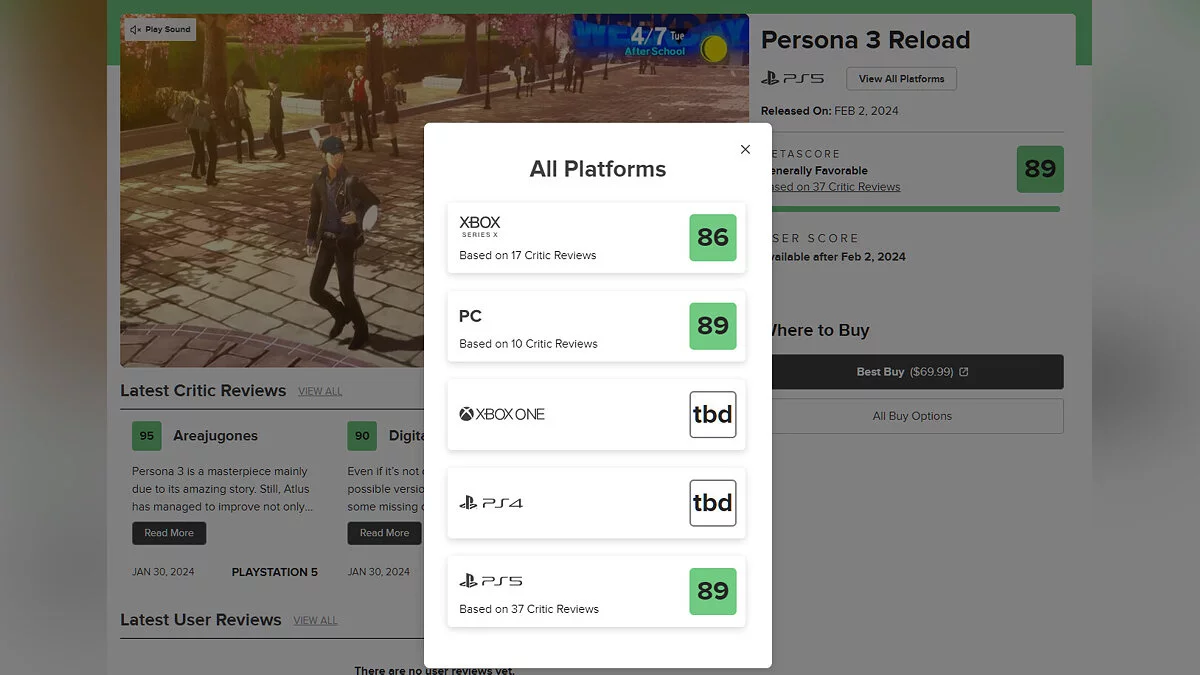This screenshot has height=675, width=1200.
Task: Select the Xbox Series X platform card
Action: 597,237
